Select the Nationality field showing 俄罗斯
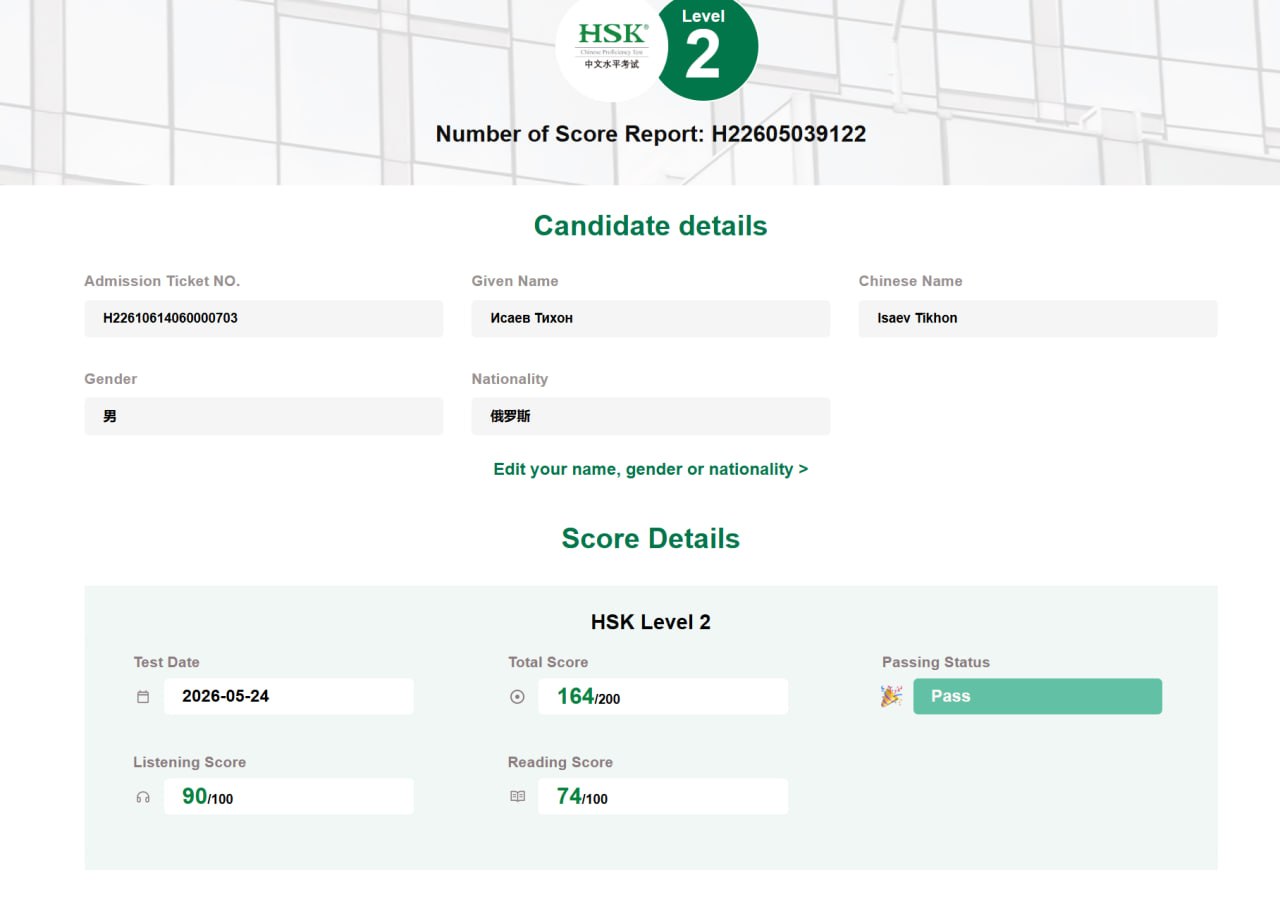This screenshot has height=906, width=1280. point(651,416)
